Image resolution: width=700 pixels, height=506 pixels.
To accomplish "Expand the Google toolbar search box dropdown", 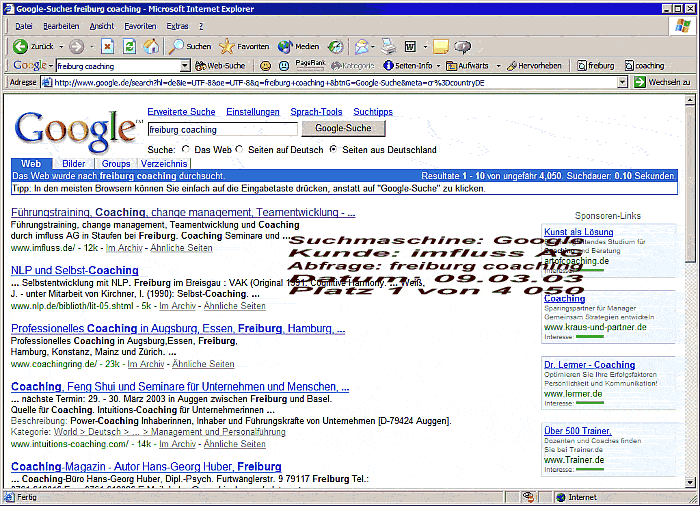I will pos(185,66).
